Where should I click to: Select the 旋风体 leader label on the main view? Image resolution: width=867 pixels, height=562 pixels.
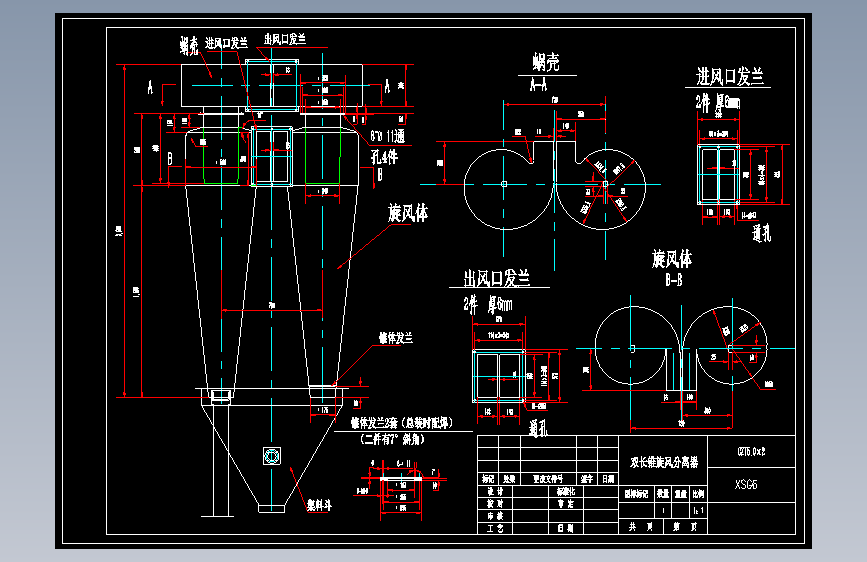pyautogui.click(x=408, y=213)
